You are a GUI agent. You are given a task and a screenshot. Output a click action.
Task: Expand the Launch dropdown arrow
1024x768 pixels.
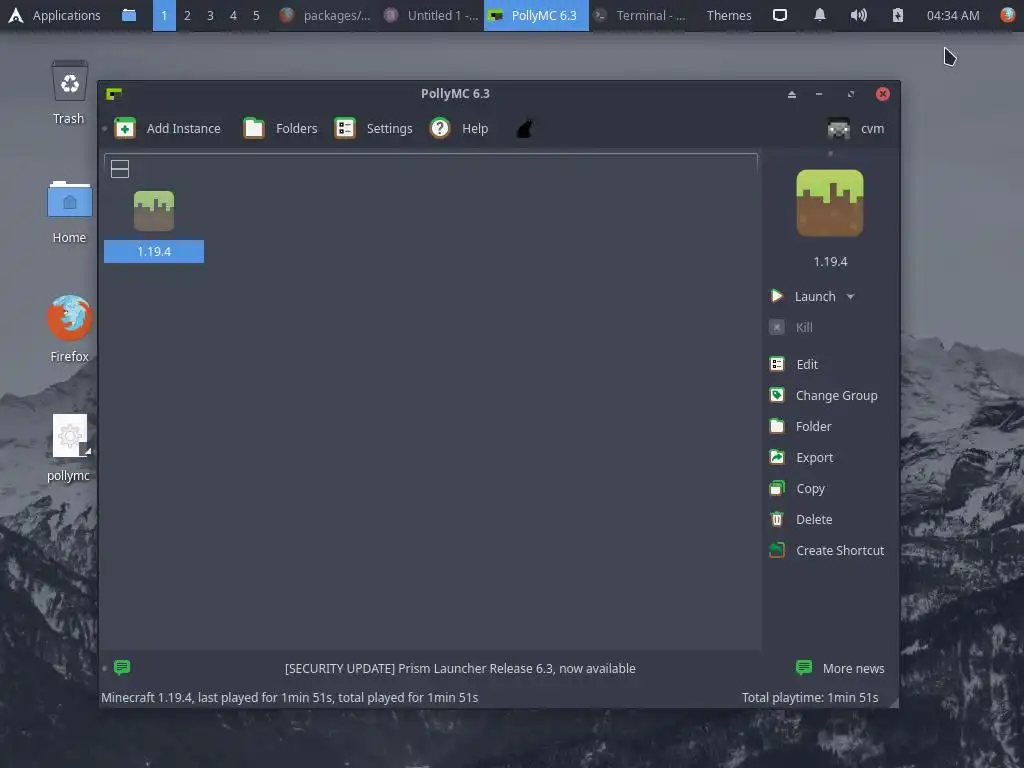(x=850, y=296)
